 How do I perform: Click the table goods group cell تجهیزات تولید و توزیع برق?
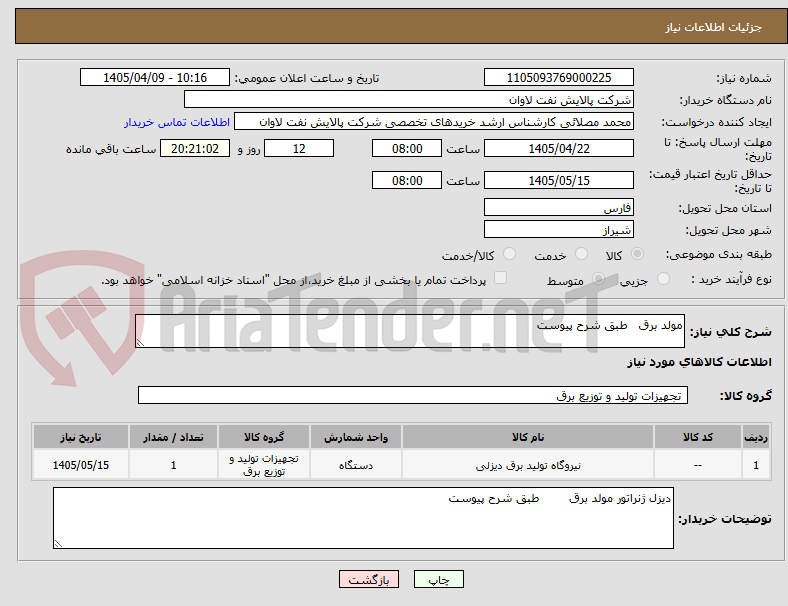264,465
